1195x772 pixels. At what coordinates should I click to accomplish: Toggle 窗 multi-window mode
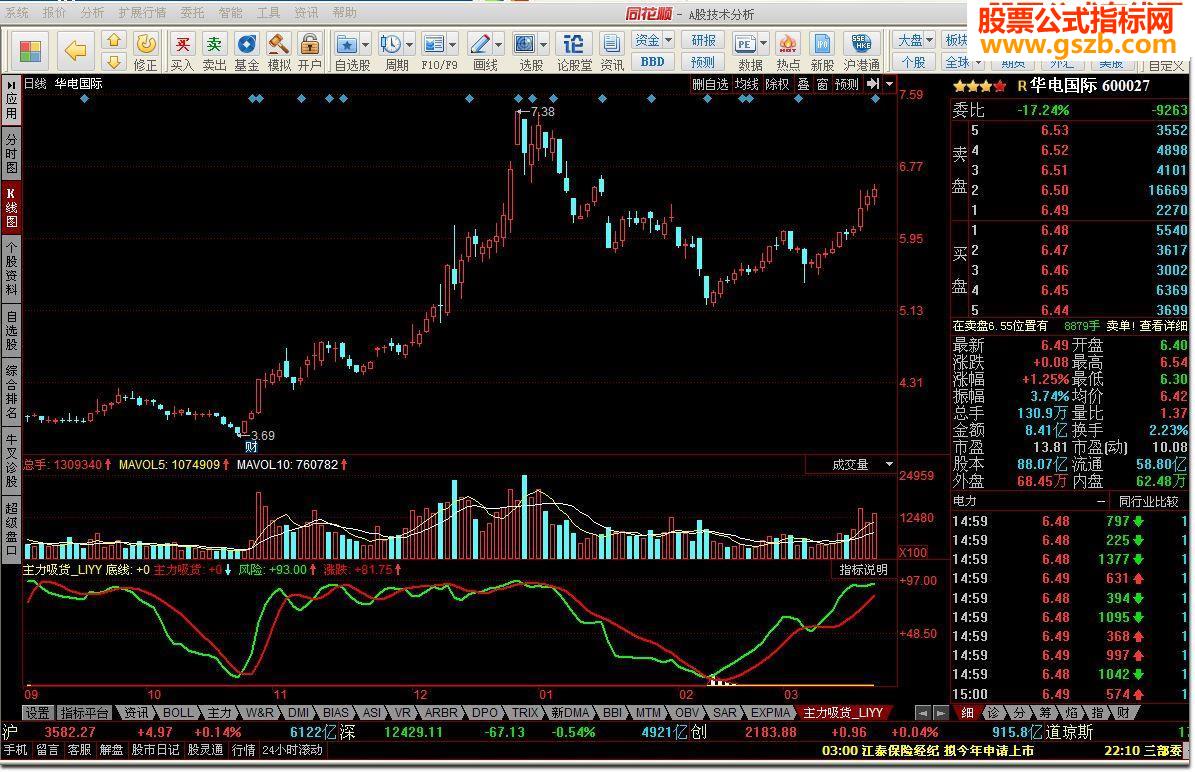[x=822, y=84]
